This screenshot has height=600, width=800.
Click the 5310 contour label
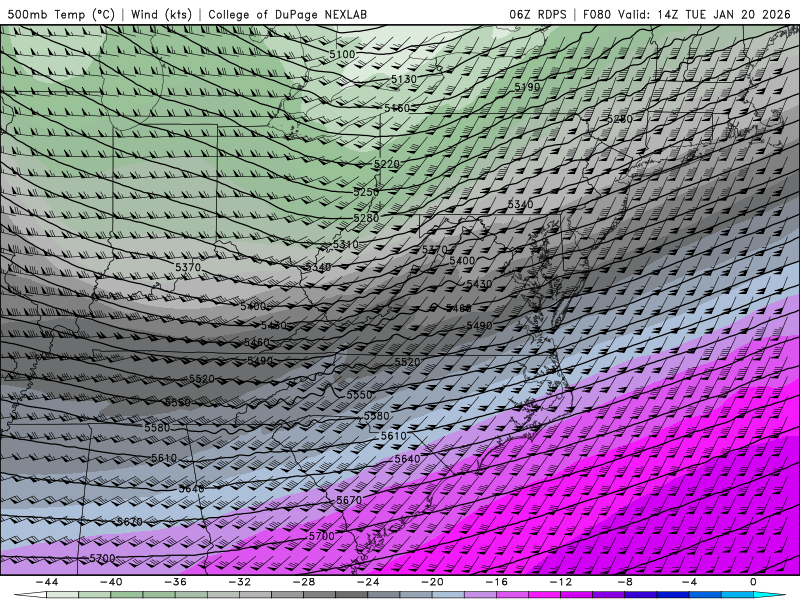click(x=345, y=244)
